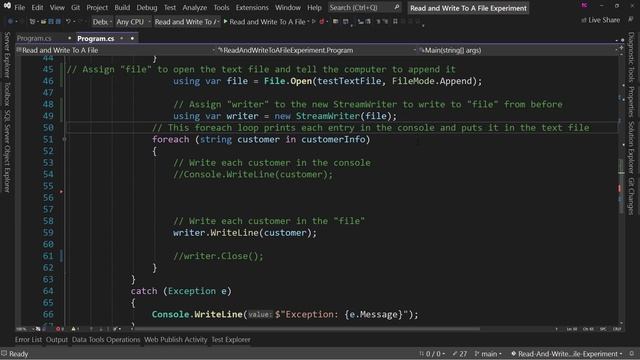Open the Project menu
The image size is (640, 360).
tap(97, 8)
